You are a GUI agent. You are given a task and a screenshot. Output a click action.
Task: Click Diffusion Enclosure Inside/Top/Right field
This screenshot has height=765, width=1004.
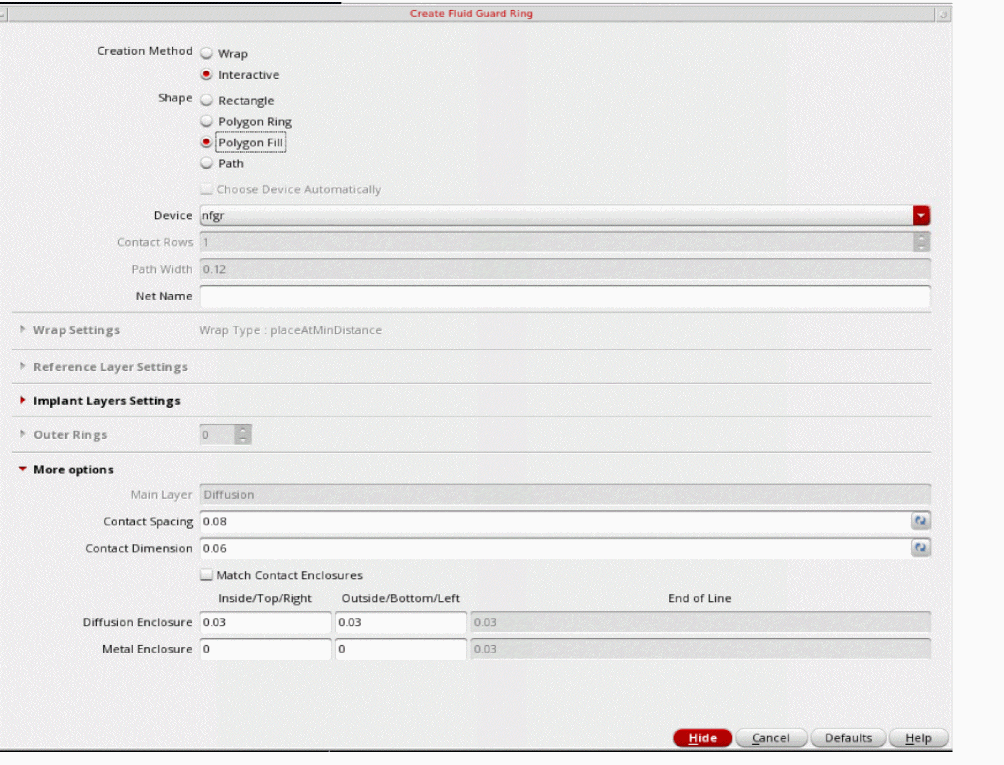coord(266,622)
